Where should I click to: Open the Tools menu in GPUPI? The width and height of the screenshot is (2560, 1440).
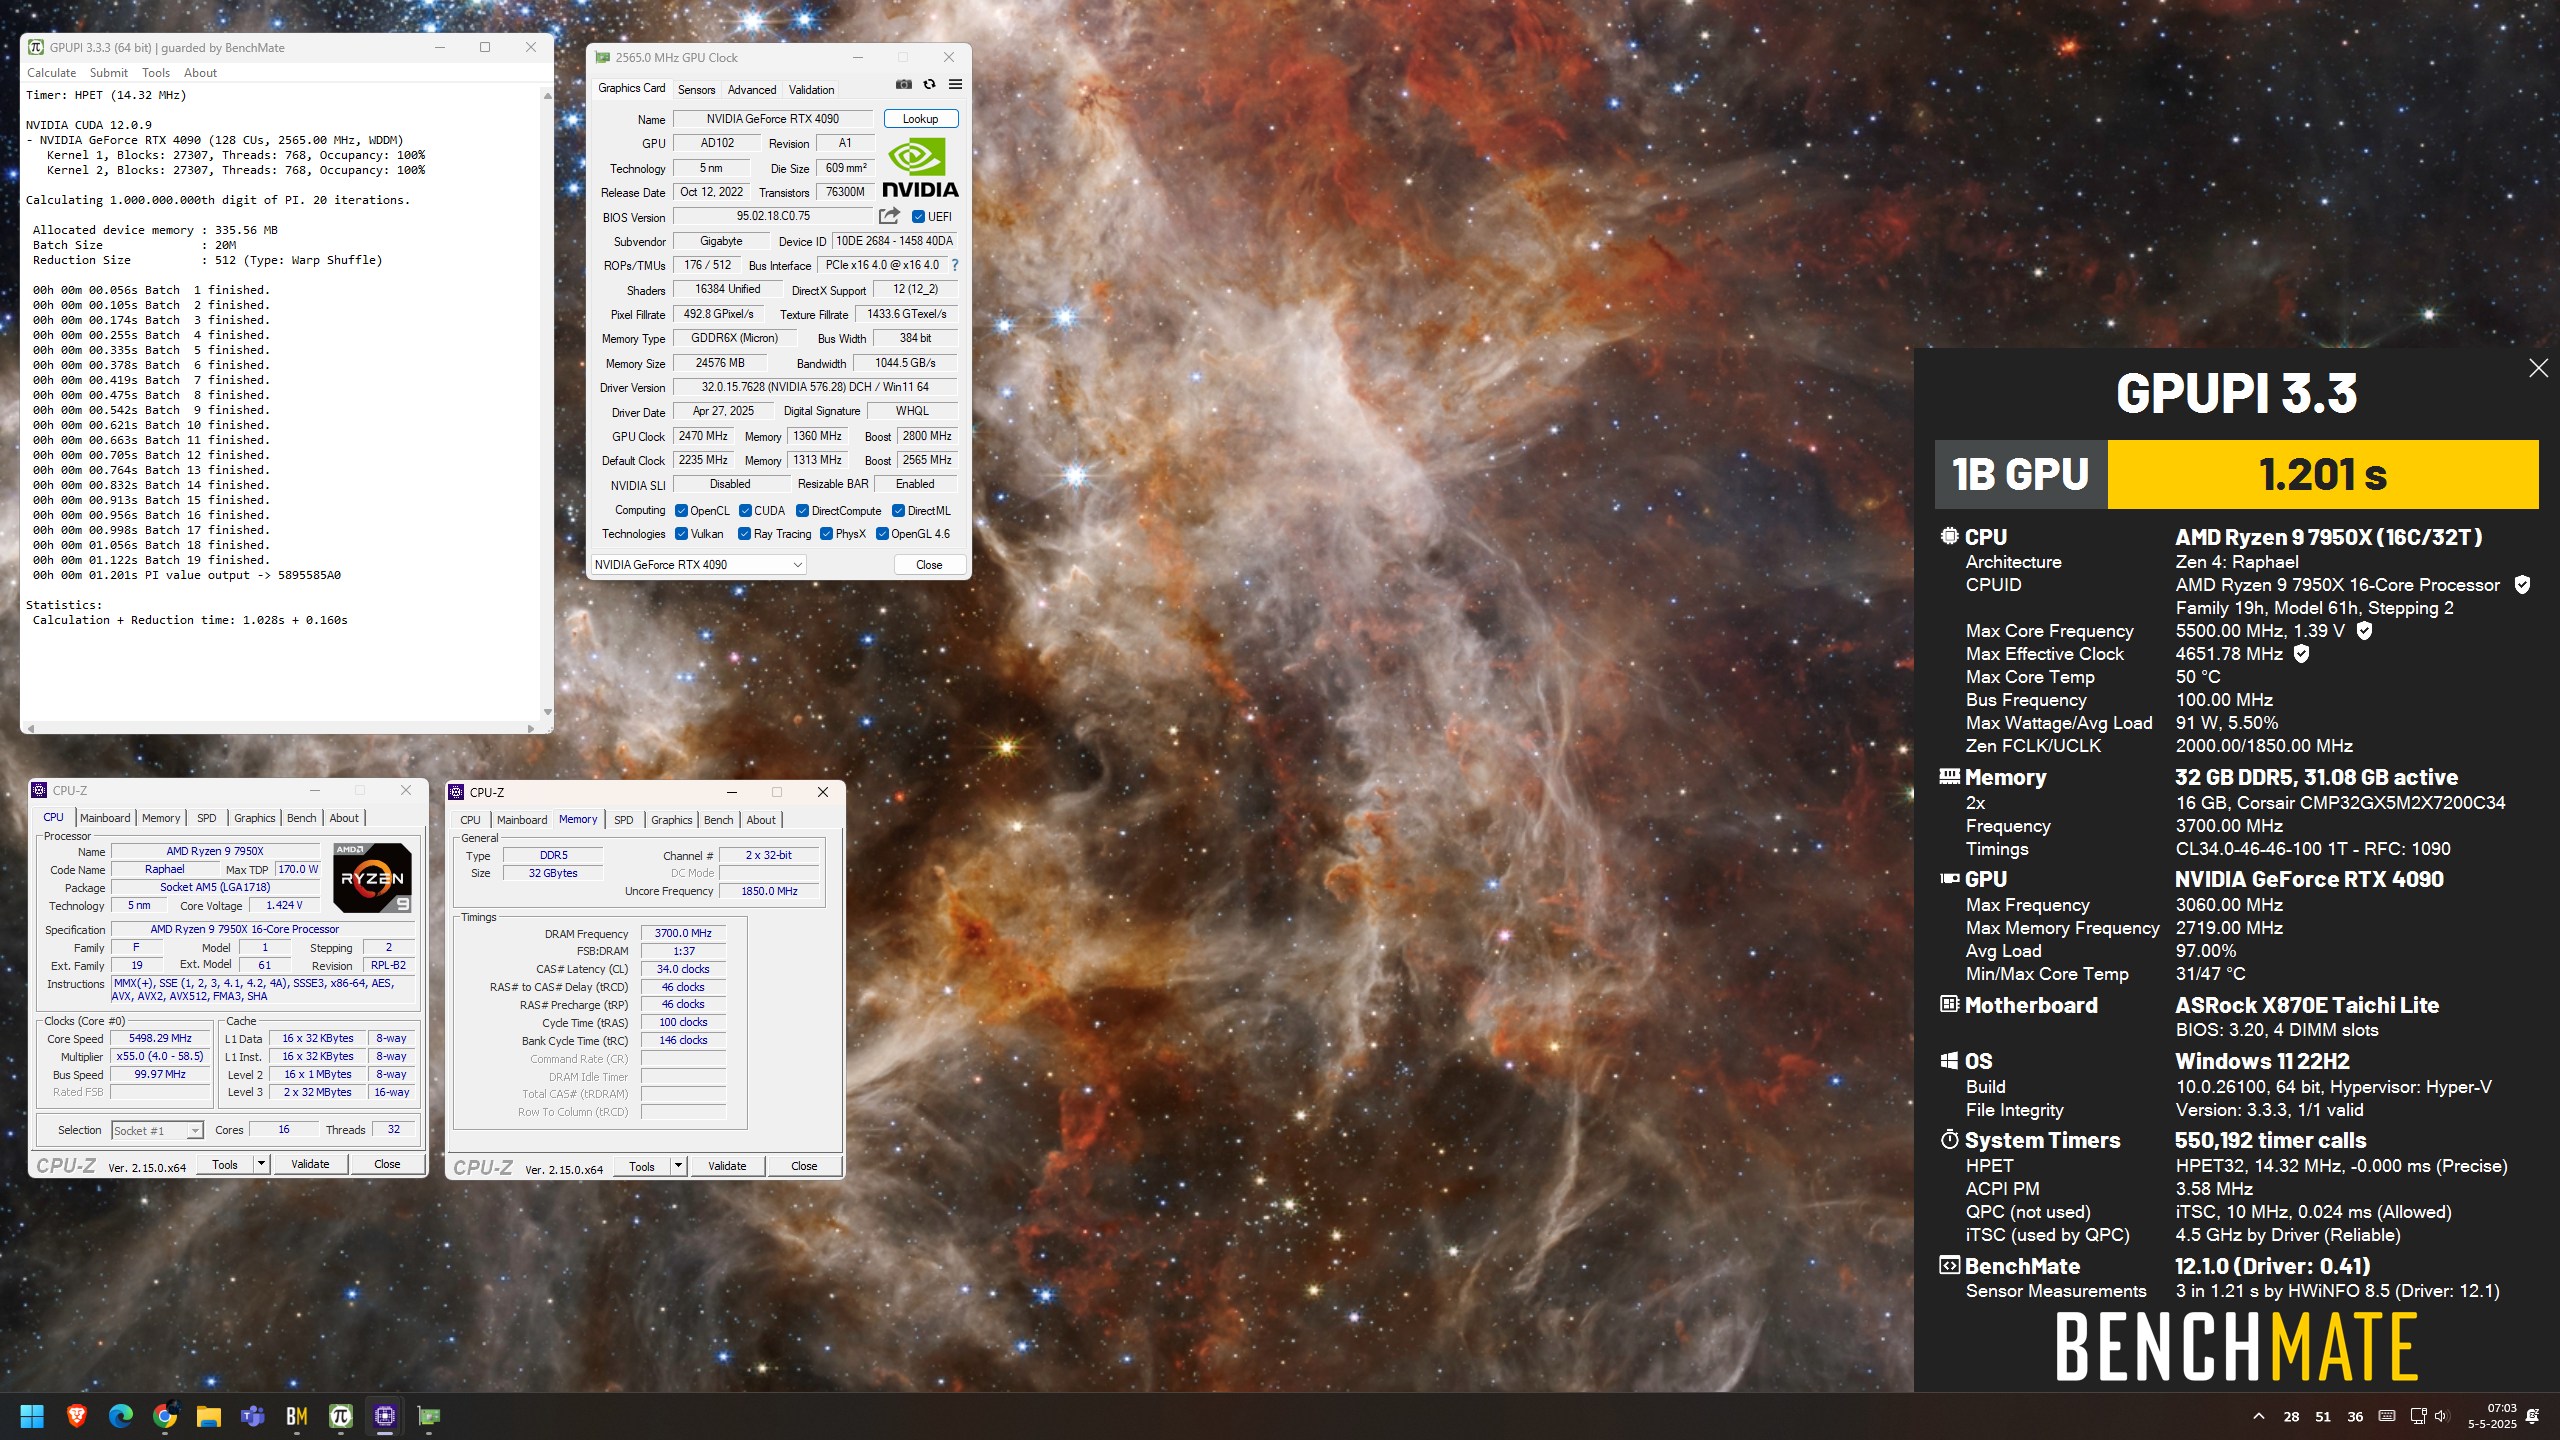(x=155, y=73)
